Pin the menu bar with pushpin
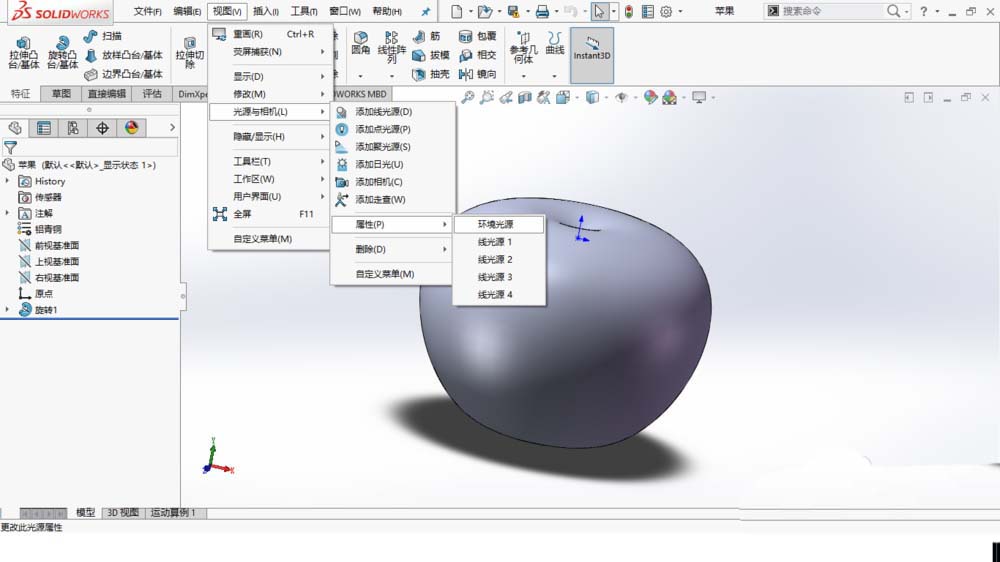 (426, 11)
